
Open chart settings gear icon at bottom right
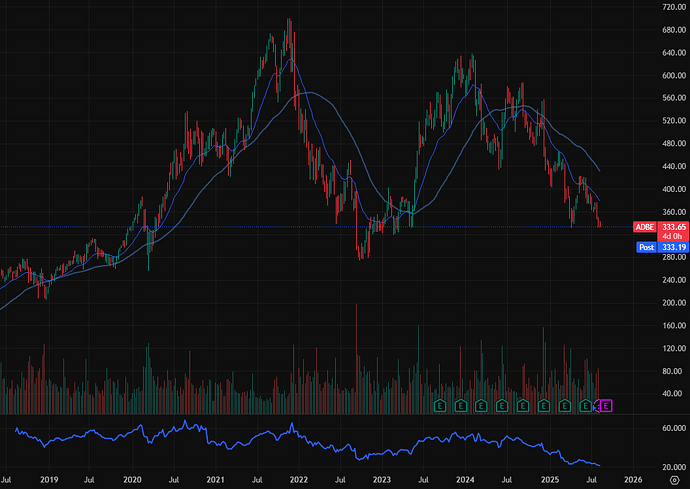674,481
